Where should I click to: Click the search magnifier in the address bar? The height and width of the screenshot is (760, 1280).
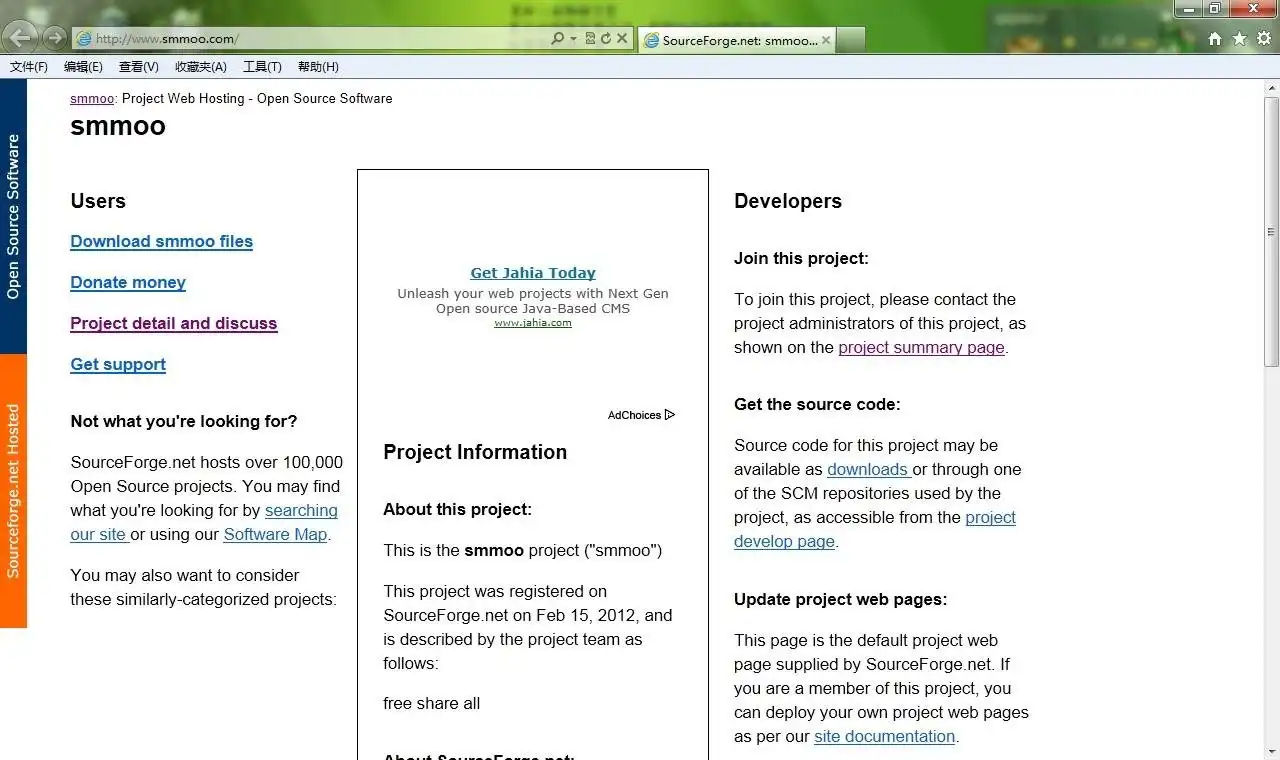(x=558, y=38)
